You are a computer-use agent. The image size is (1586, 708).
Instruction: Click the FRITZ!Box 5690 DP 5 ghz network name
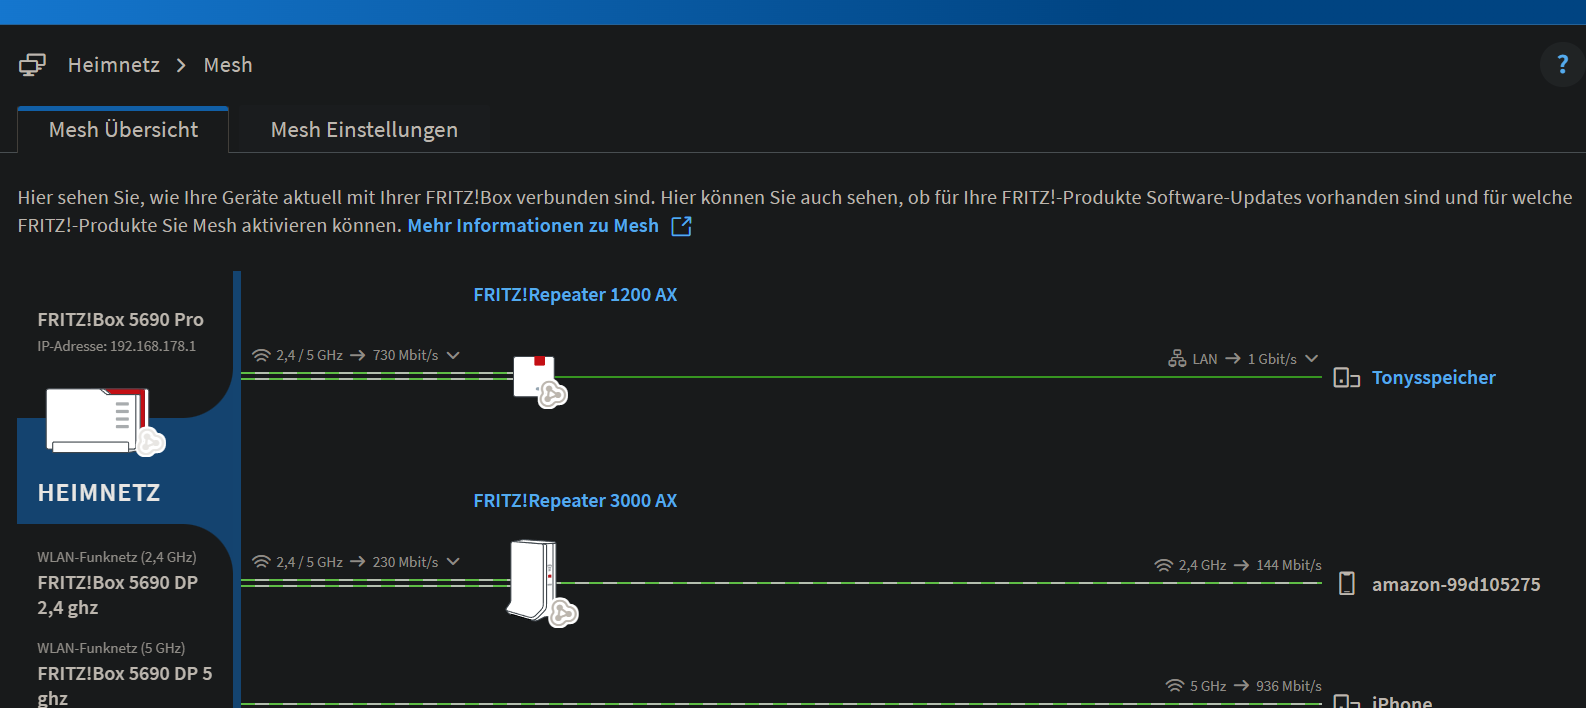[x=125, y=686]
